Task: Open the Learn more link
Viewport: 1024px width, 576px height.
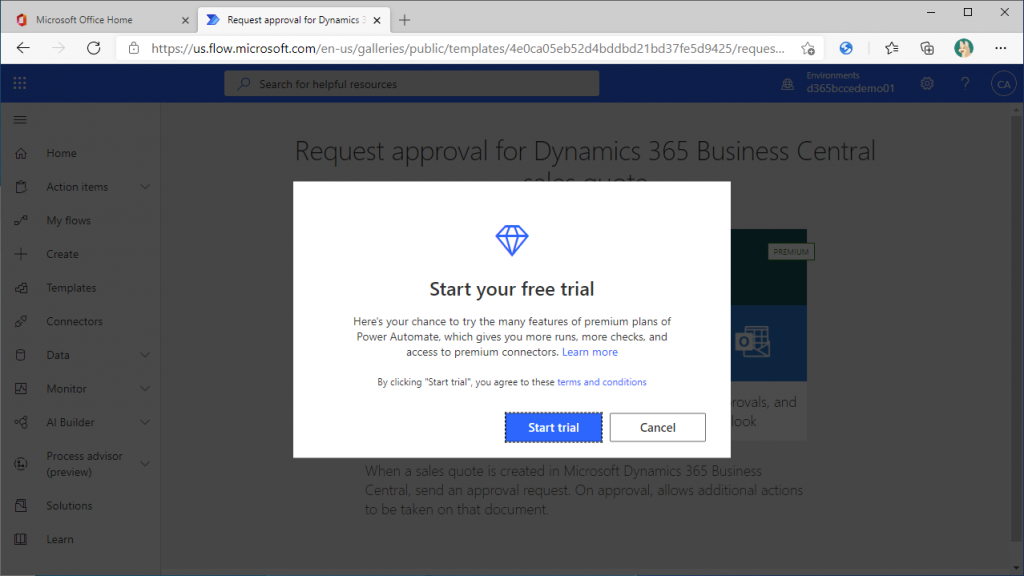Action: pos(590,352)
